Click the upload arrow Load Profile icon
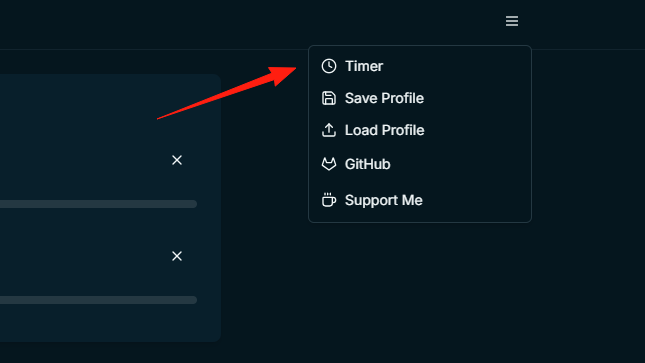This screenshot has width=645, height=363. (x=329, y=130)
